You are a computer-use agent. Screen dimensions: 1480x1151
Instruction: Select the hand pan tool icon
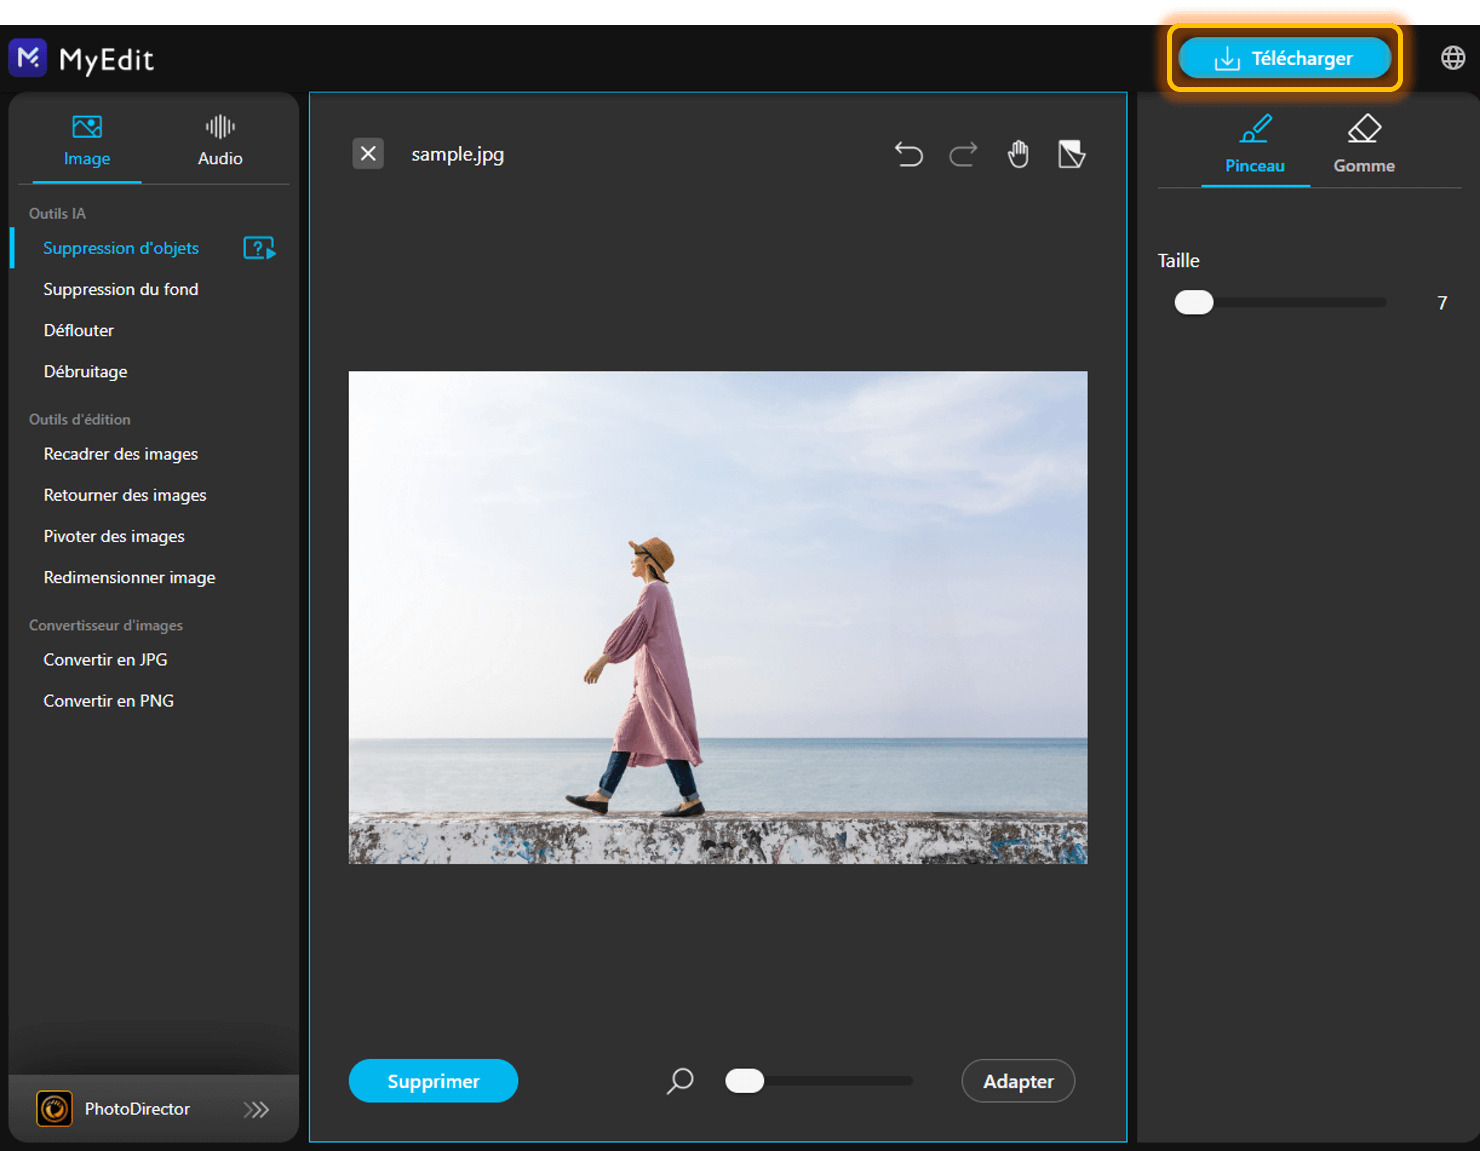coord(1018,153)
